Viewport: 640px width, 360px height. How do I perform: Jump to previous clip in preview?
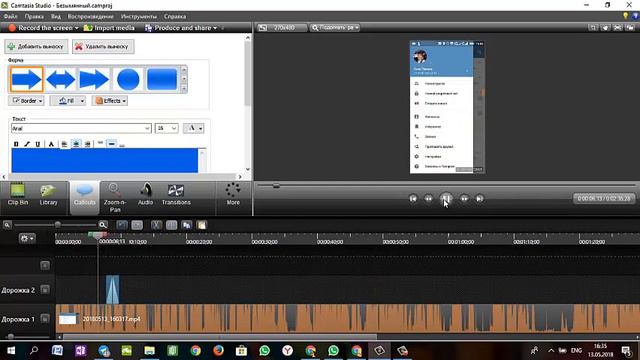[x=413, y=199]
